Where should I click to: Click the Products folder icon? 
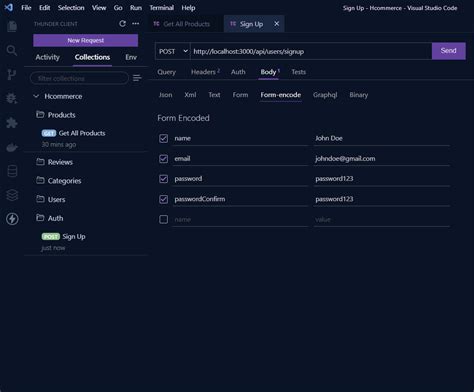(x=40, y=114)
